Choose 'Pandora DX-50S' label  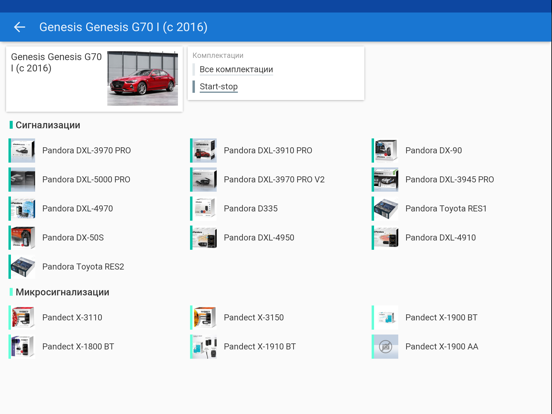click(73, 238)
